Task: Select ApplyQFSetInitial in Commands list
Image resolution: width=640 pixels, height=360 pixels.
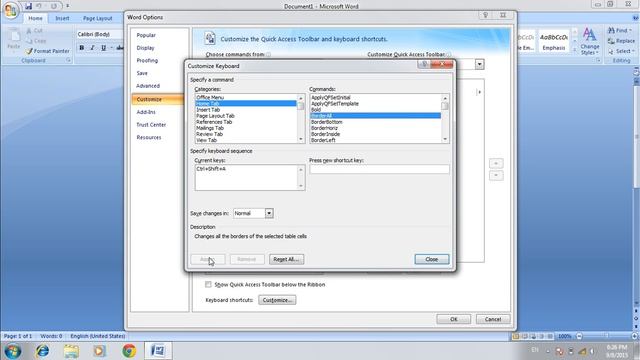Action: point(376,98)
